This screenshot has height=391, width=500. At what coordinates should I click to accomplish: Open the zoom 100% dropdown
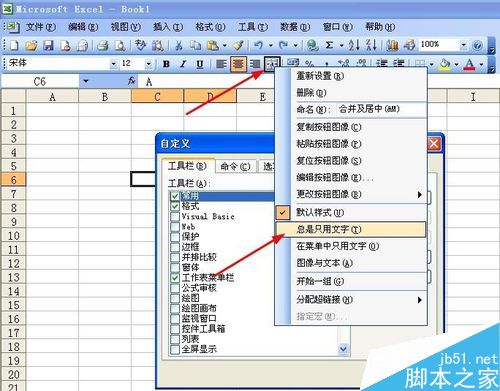[x=463, y=45]
